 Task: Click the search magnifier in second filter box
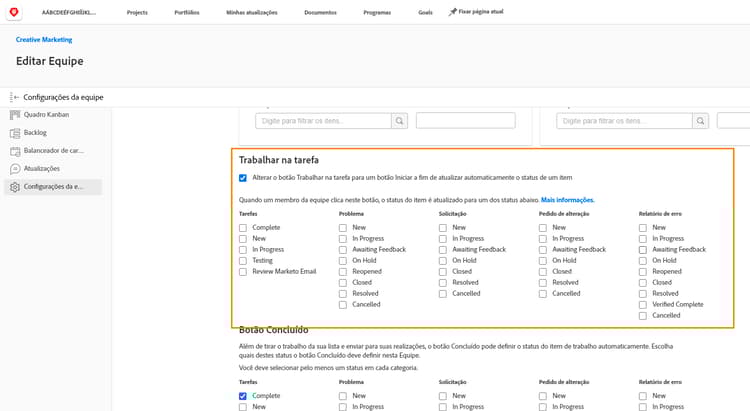tap(700, 121)
